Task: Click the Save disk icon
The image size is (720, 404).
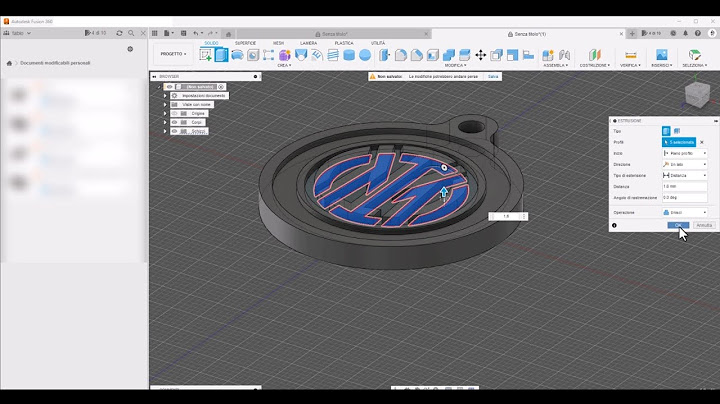Action: [x=183, y=33]
